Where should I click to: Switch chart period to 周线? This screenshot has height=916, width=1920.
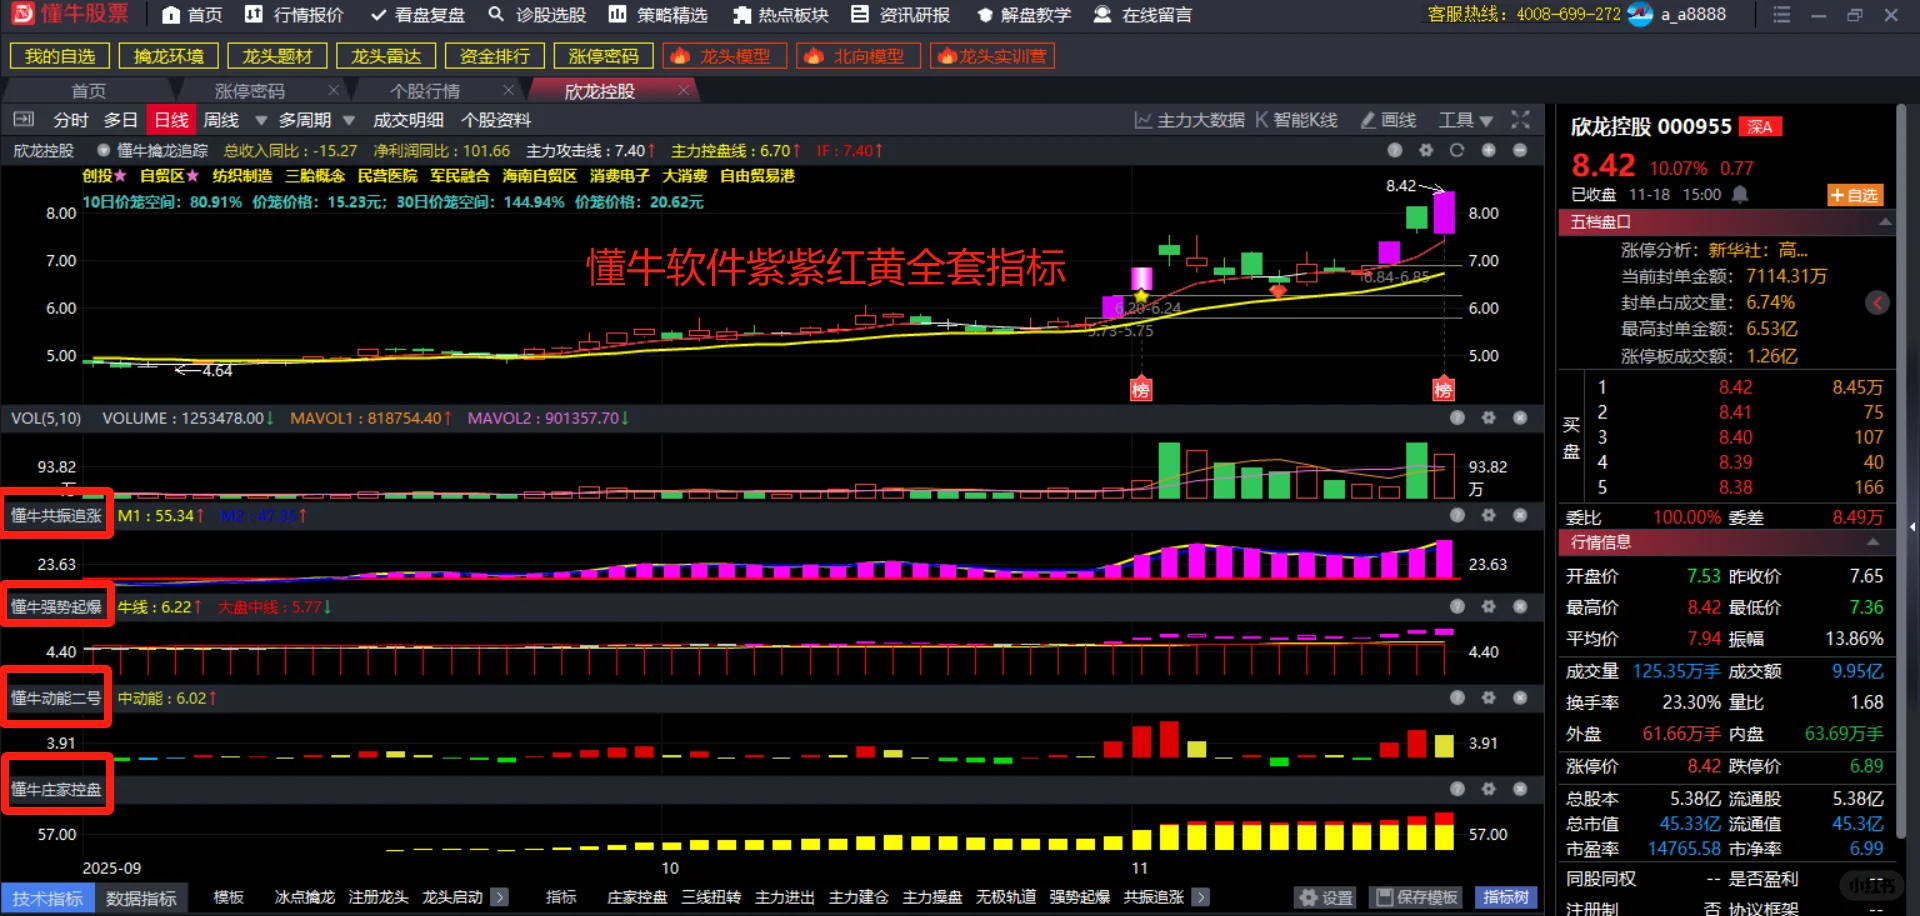pyautogui.click(x=221, y=120)
